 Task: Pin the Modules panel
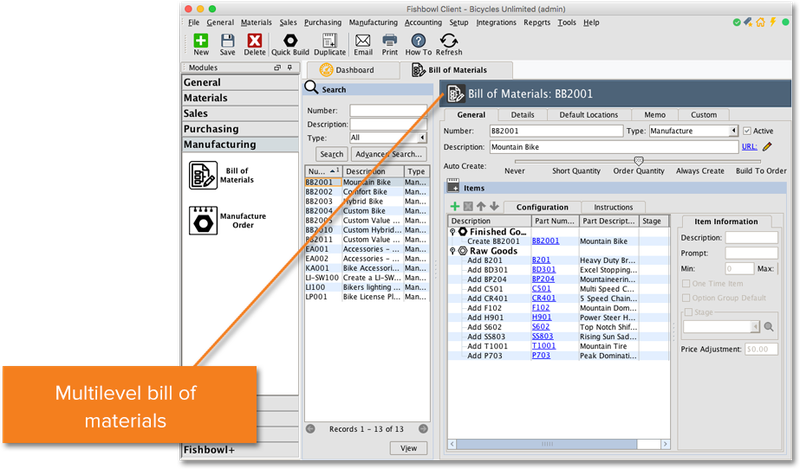pos(289,67)
